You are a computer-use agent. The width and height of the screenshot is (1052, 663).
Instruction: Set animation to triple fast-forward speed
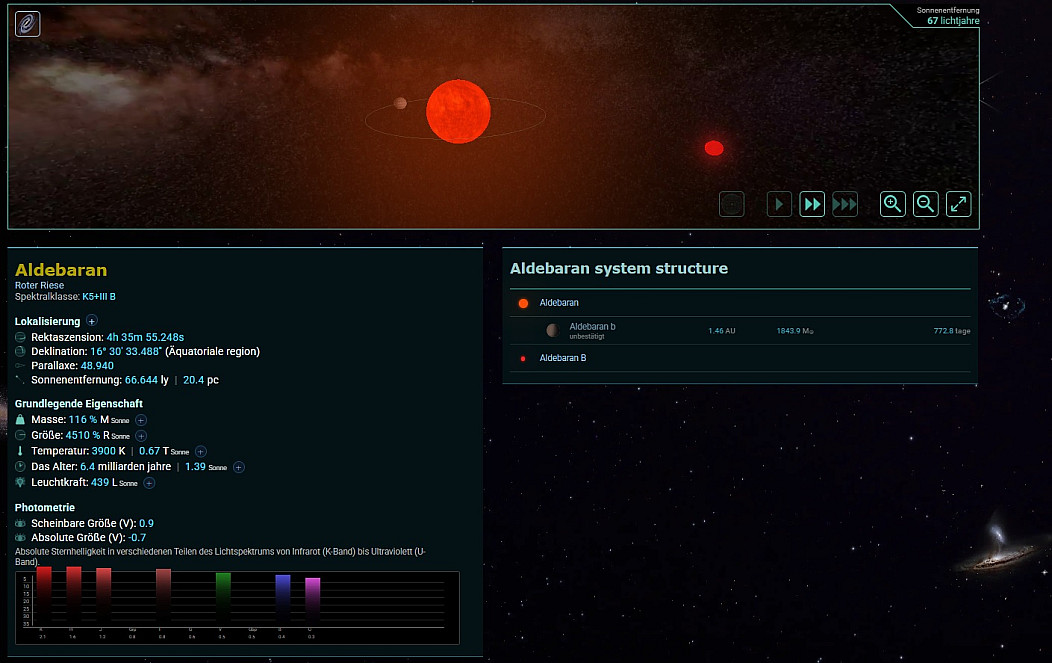click(x=845, y=204)
